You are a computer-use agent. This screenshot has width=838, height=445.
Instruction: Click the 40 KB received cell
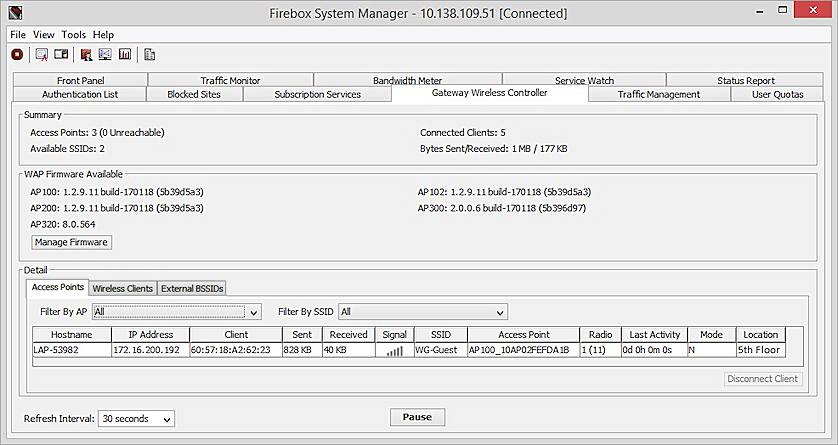coord(348,350)
